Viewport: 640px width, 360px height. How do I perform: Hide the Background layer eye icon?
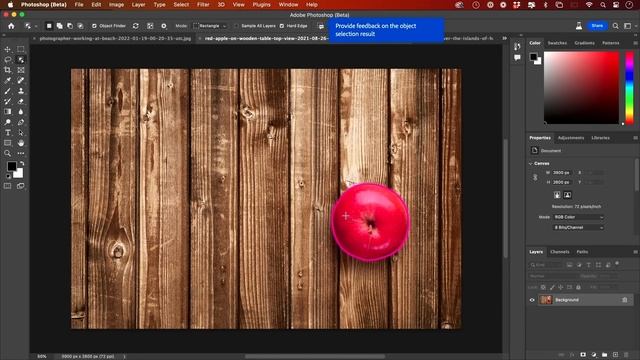pyautogui.click(x=532, y=300)
